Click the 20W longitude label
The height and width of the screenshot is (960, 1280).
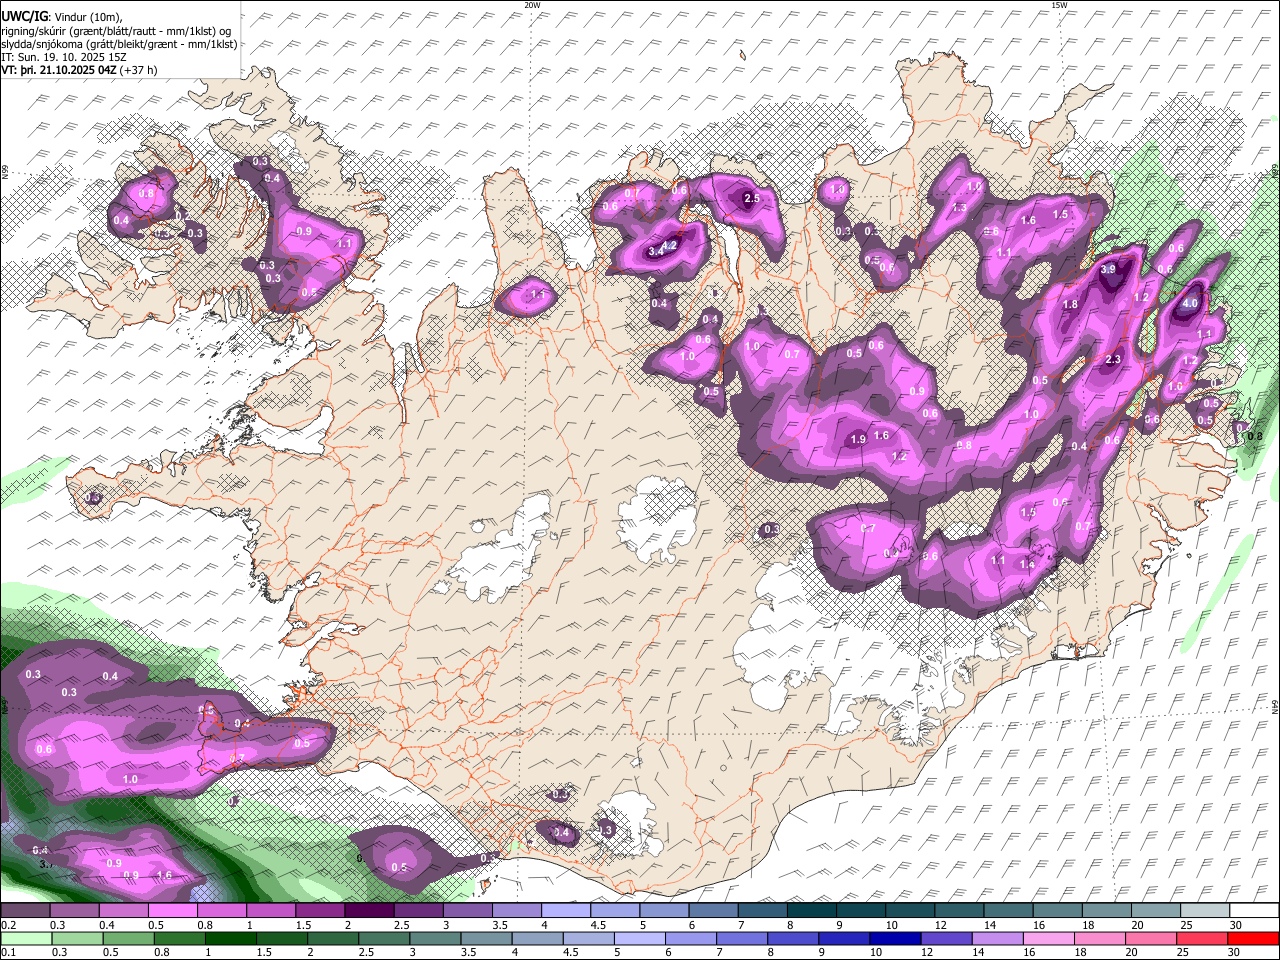pos(532,5)
